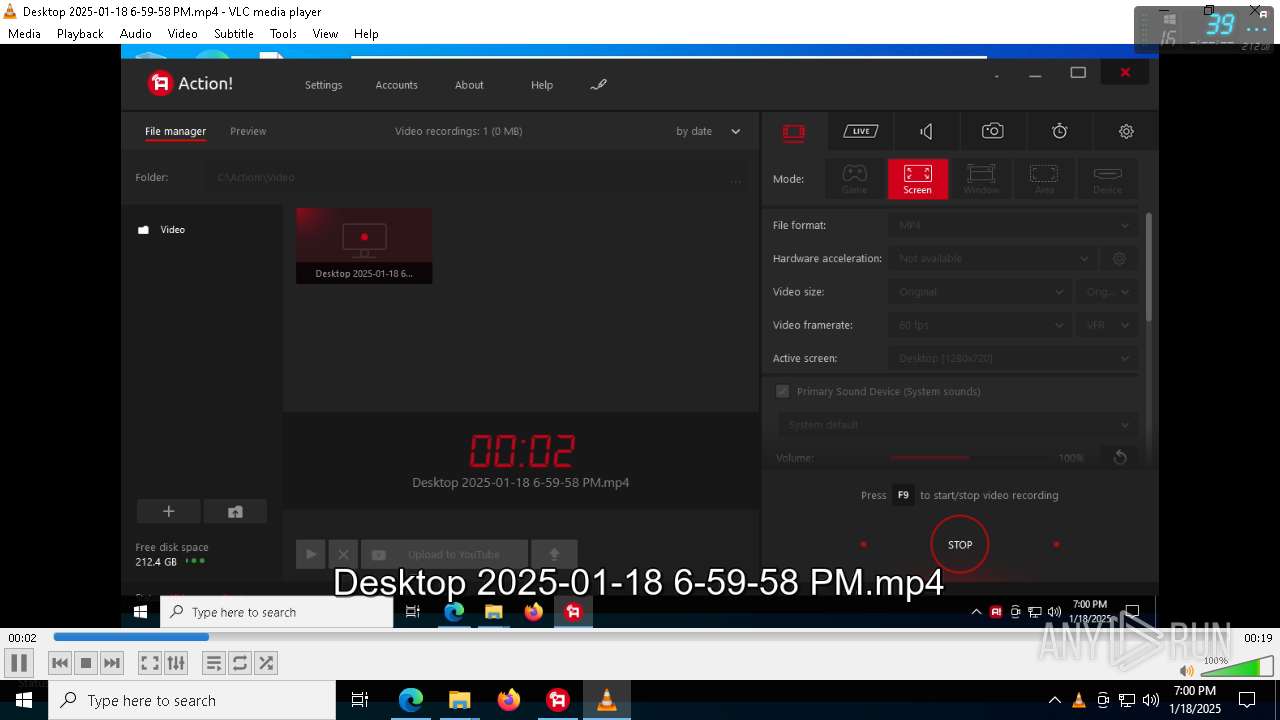Switch to Preview tab
The height and width of the screenshot is (720, 1280).
[x=248, y=131]
